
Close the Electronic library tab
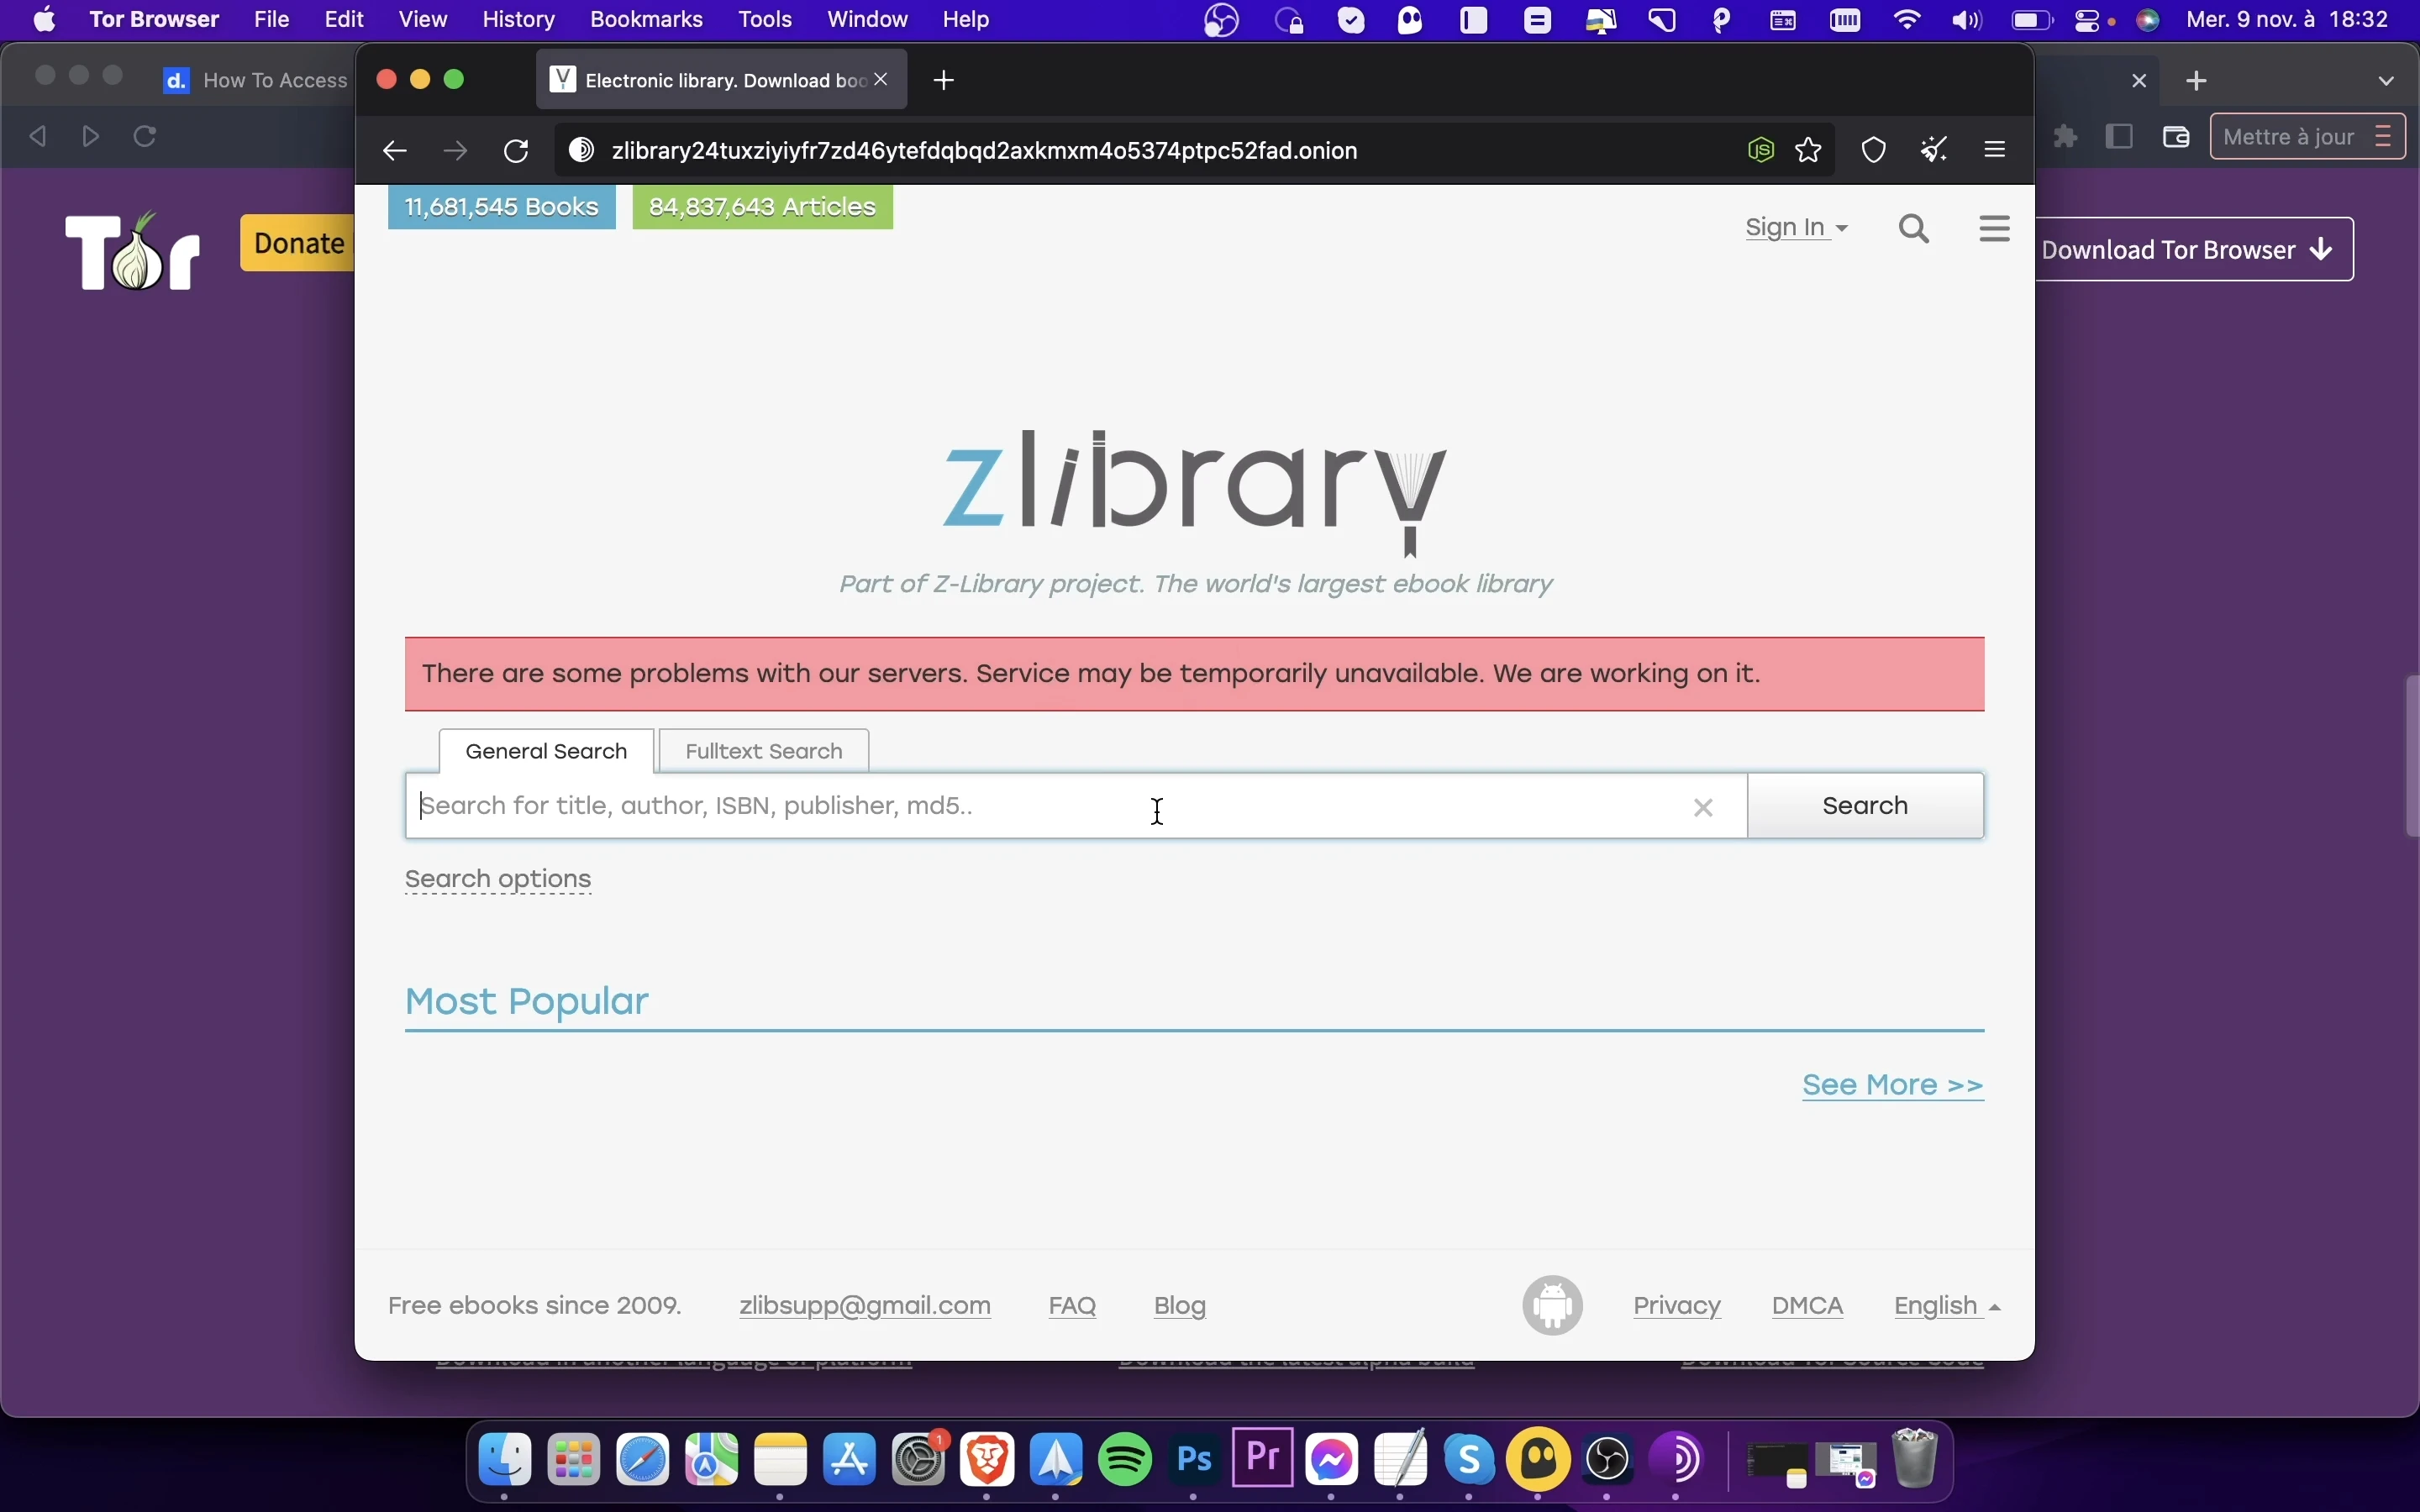coord(882,80)
